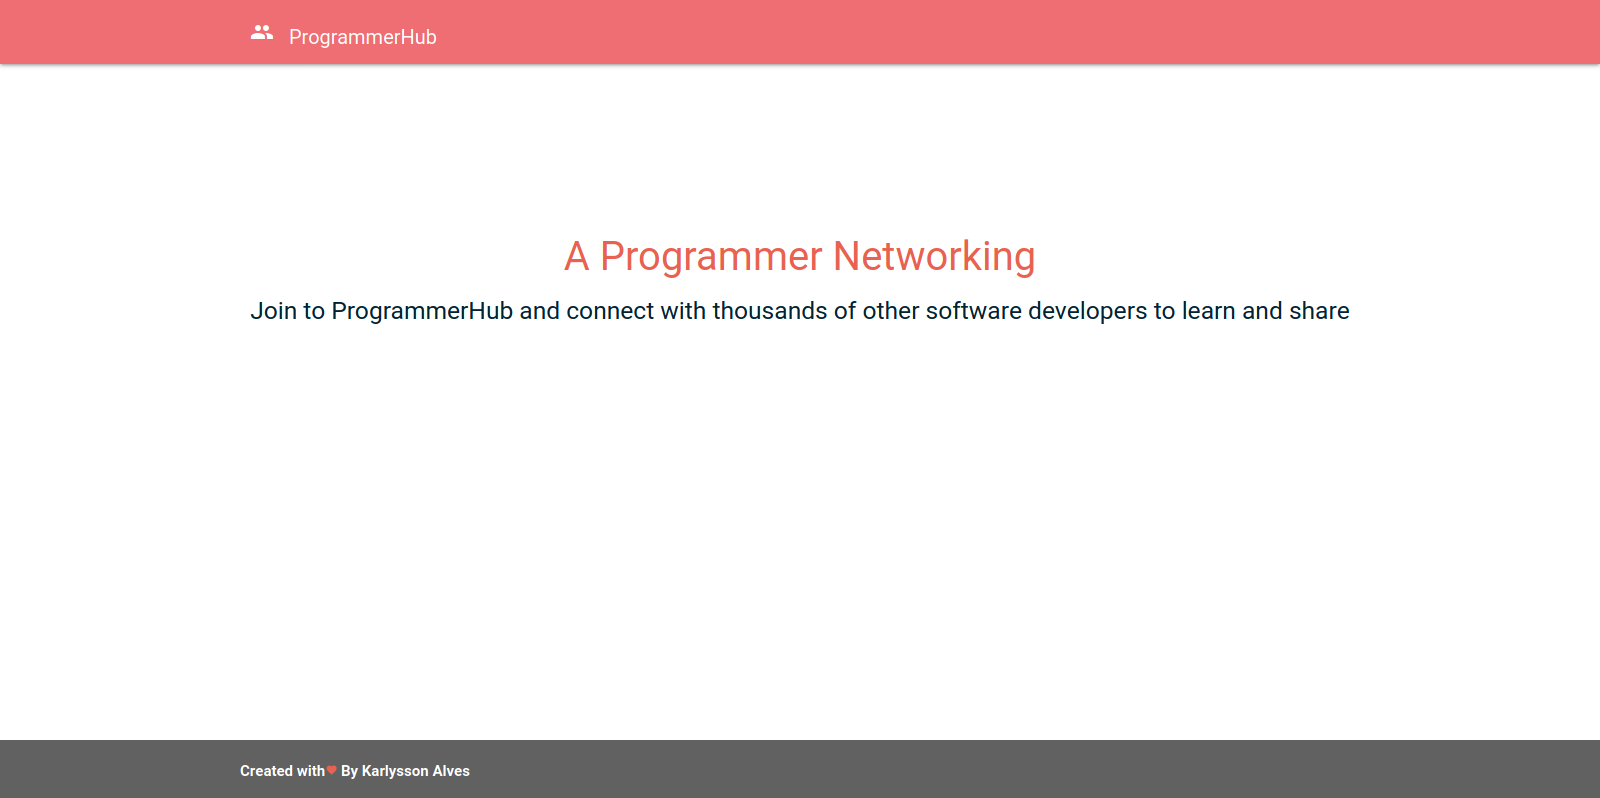Click 'By Karlysson Alves' in footer
Screen dimensions: 1600x798
click(x=405, y=771)
